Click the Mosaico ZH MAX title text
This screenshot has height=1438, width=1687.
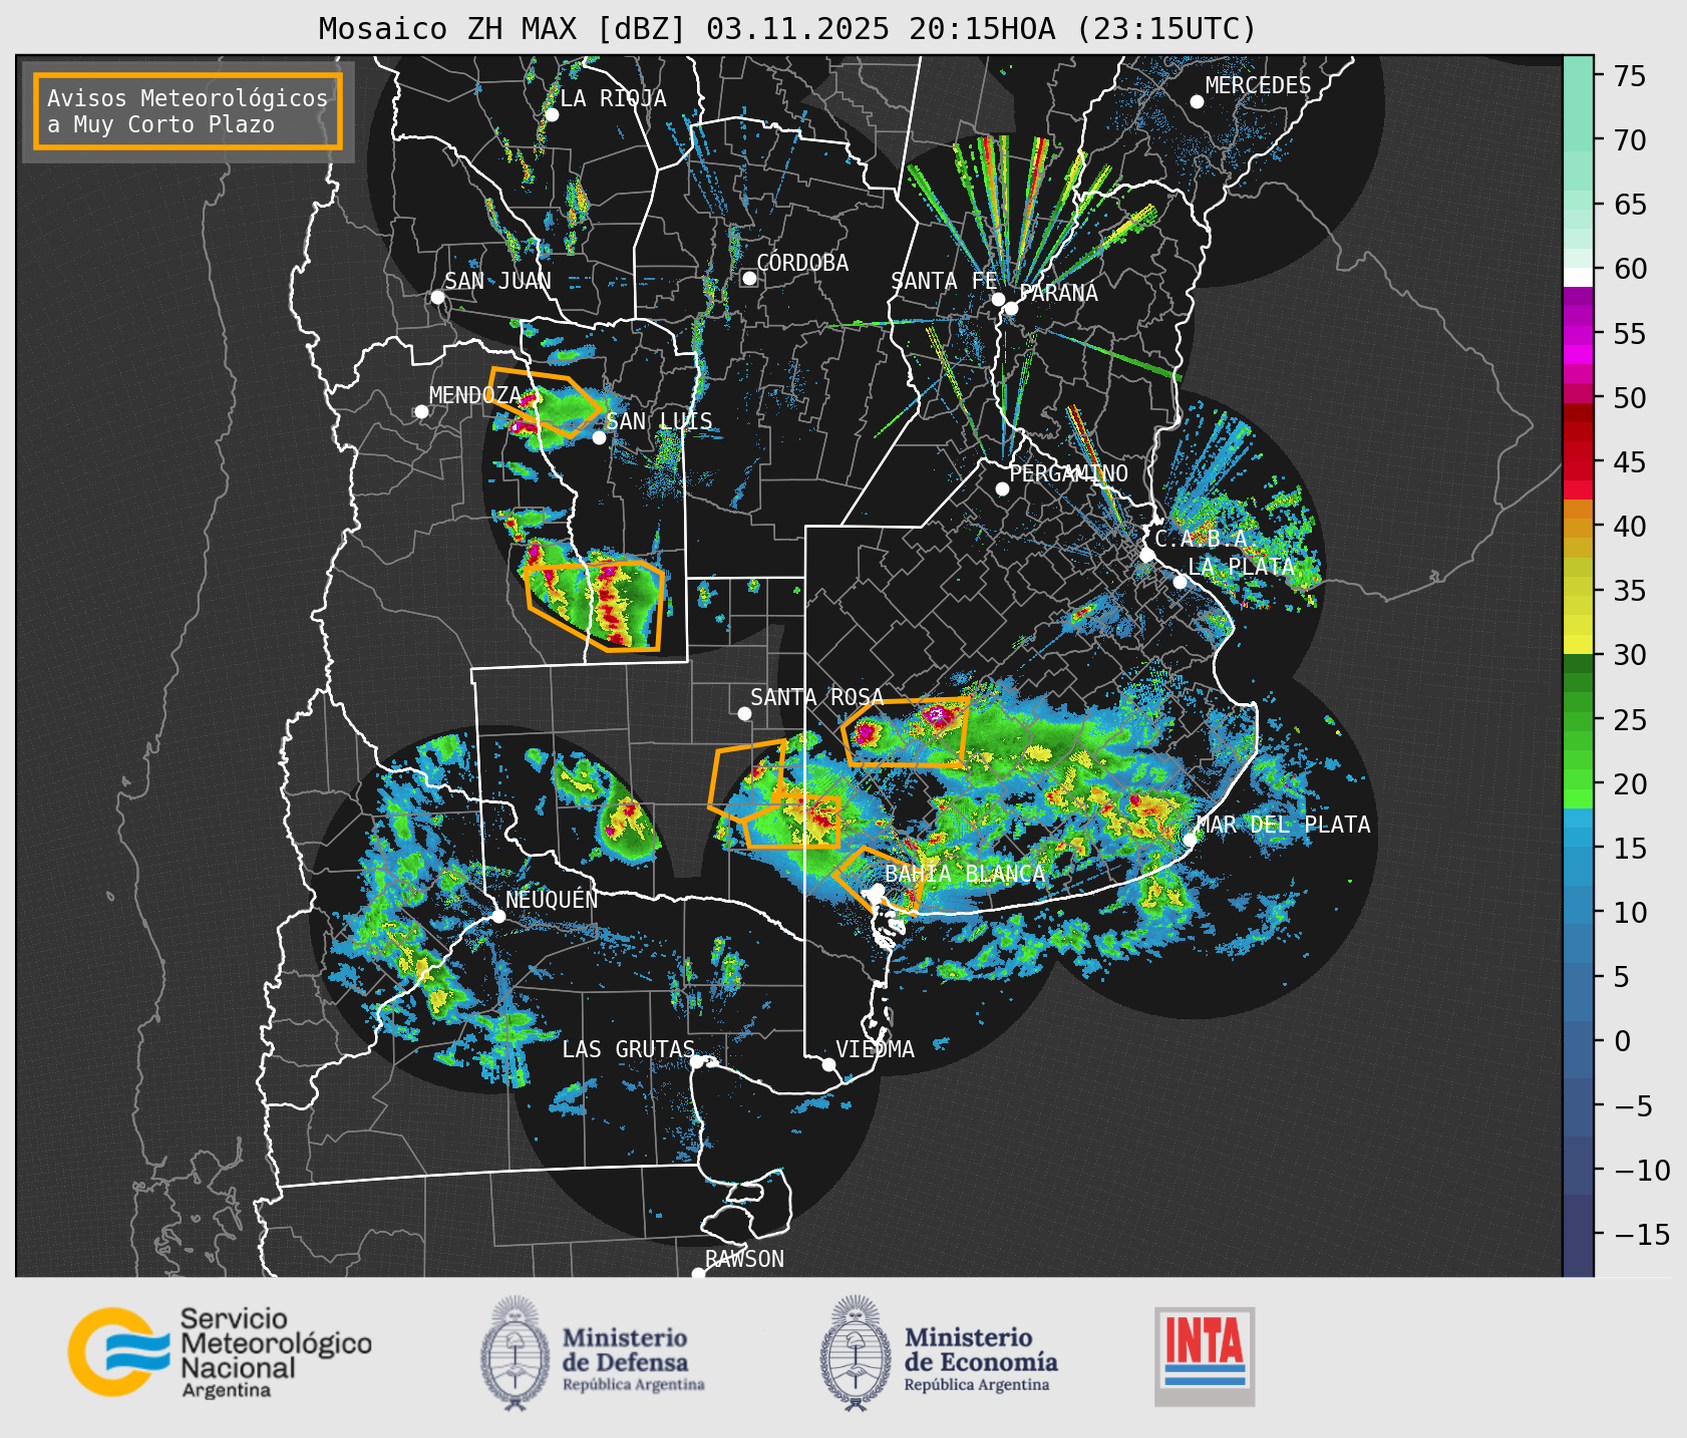786,29
